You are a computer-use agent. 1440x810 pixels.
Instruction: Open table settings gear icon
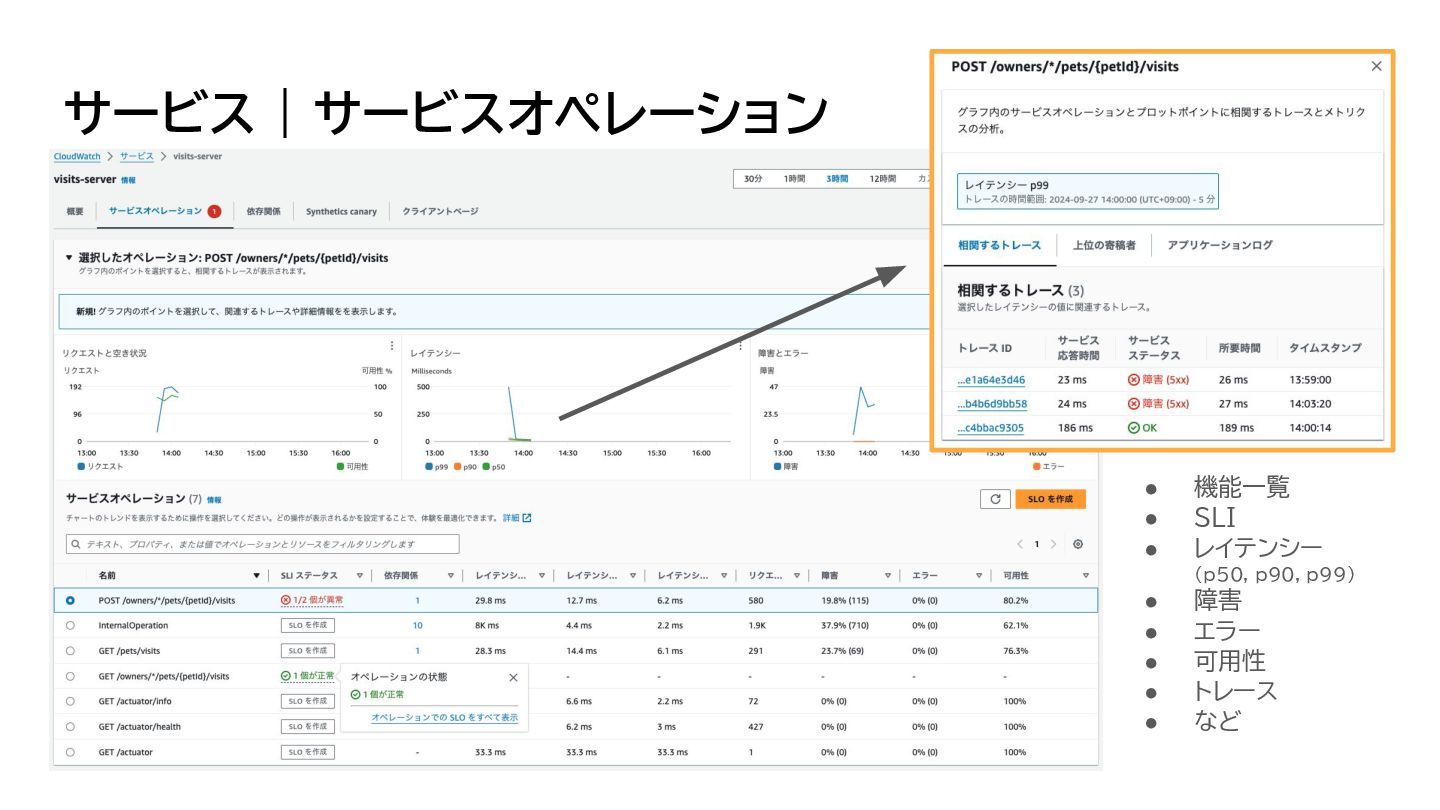pos(1077,544)
